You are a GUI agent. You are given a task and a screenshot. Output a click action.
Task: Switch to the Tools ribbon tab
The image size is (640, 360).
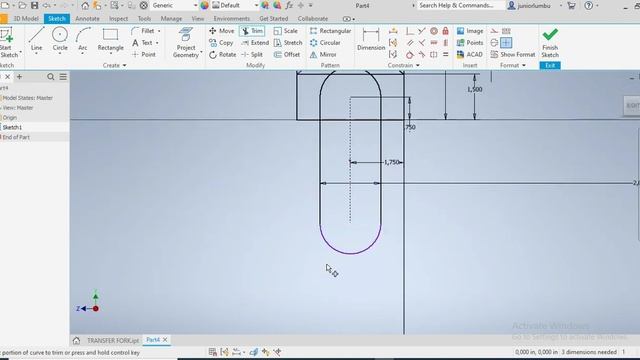pyautogui.click(x=144, y=19)
